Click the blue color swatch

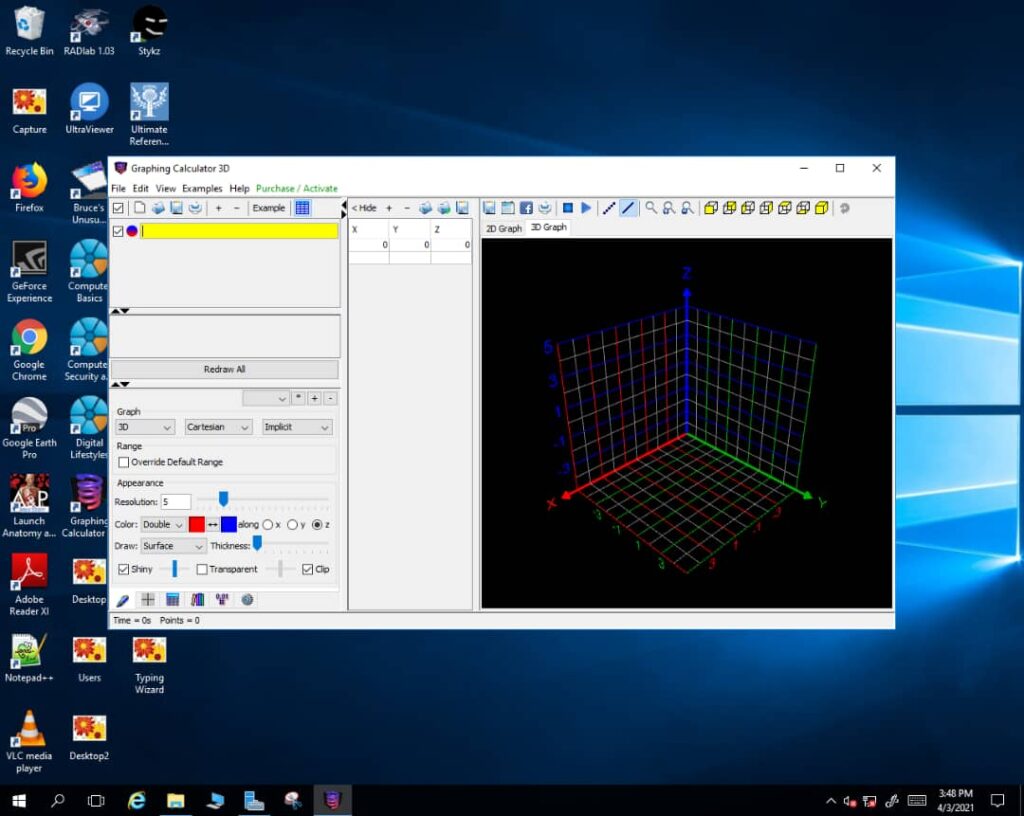229,524
